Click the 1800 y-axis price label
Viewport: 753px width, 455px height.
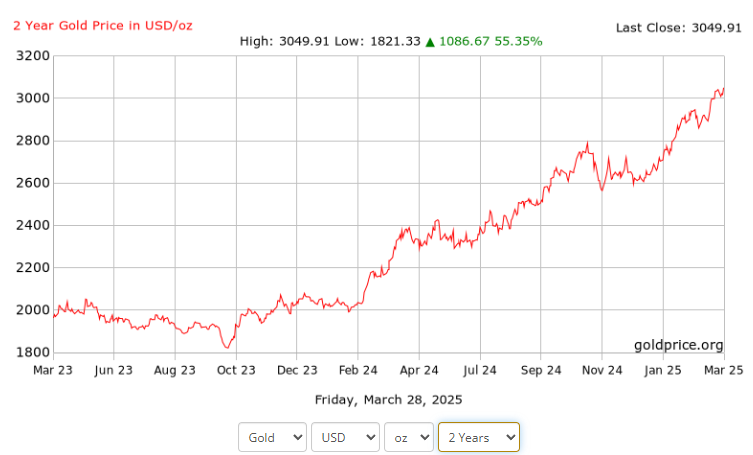(29, 352)
